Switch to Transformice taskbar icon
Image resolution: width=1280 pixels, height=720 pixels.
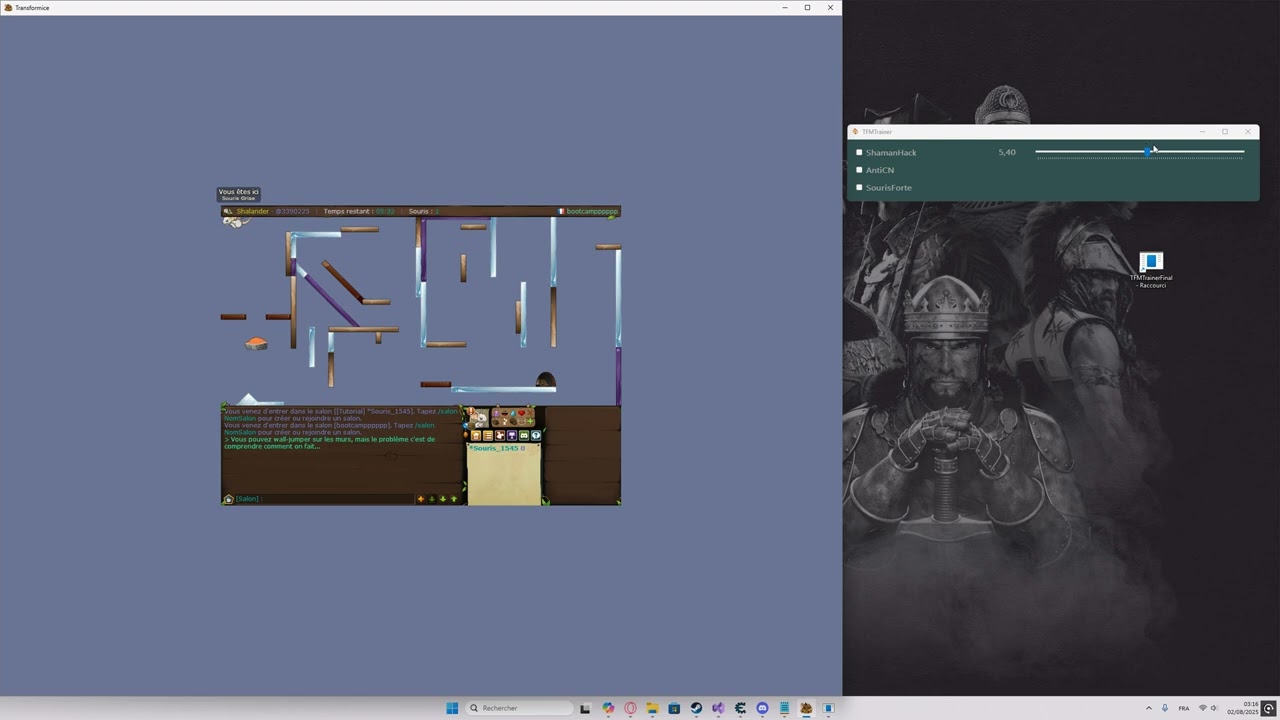tap(806, 708)
